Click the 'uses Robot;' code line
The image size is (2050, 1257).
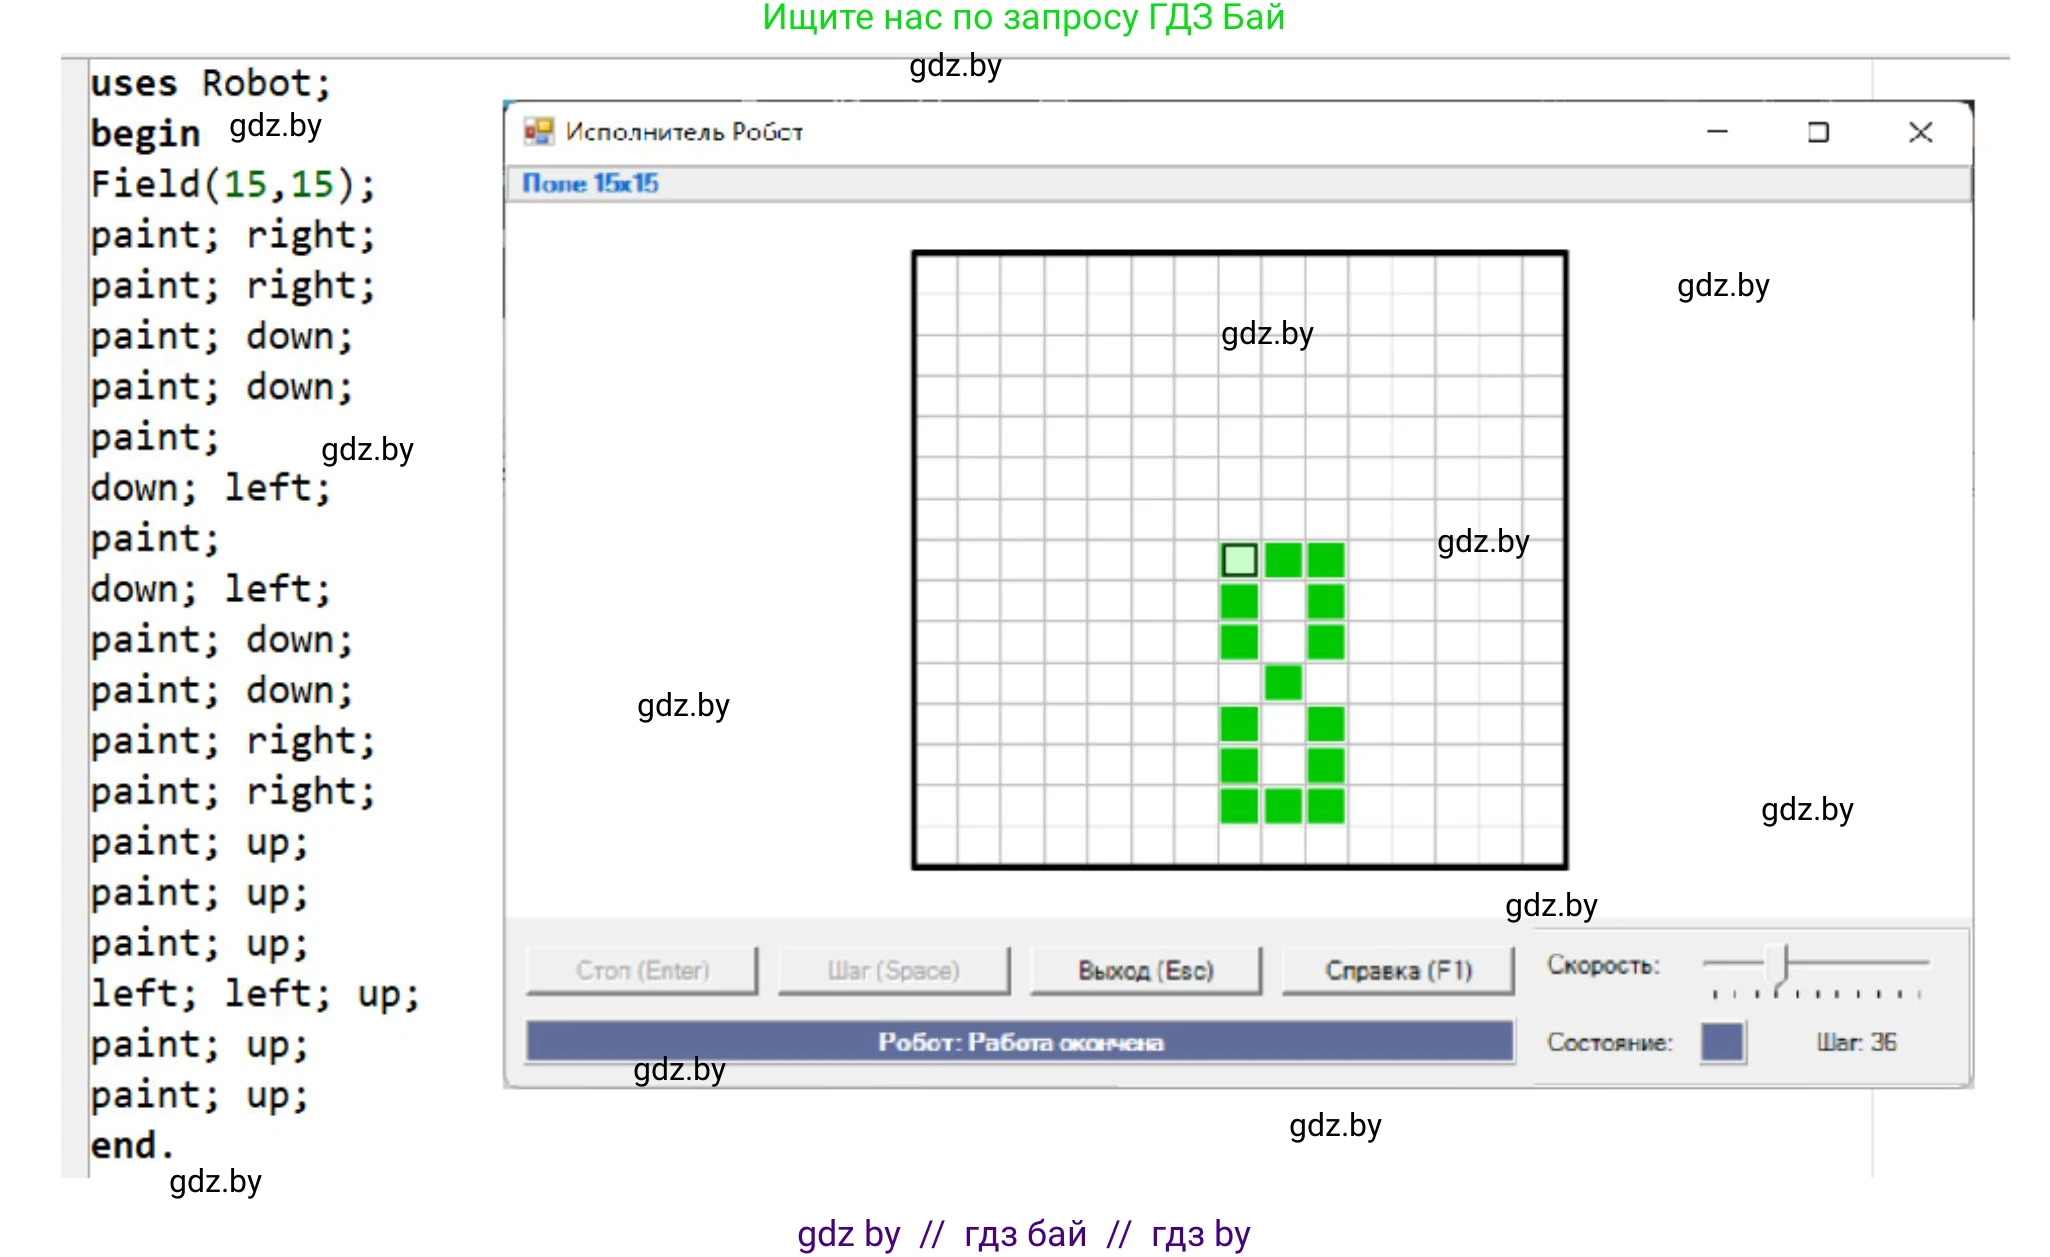[x=210, y=83]
